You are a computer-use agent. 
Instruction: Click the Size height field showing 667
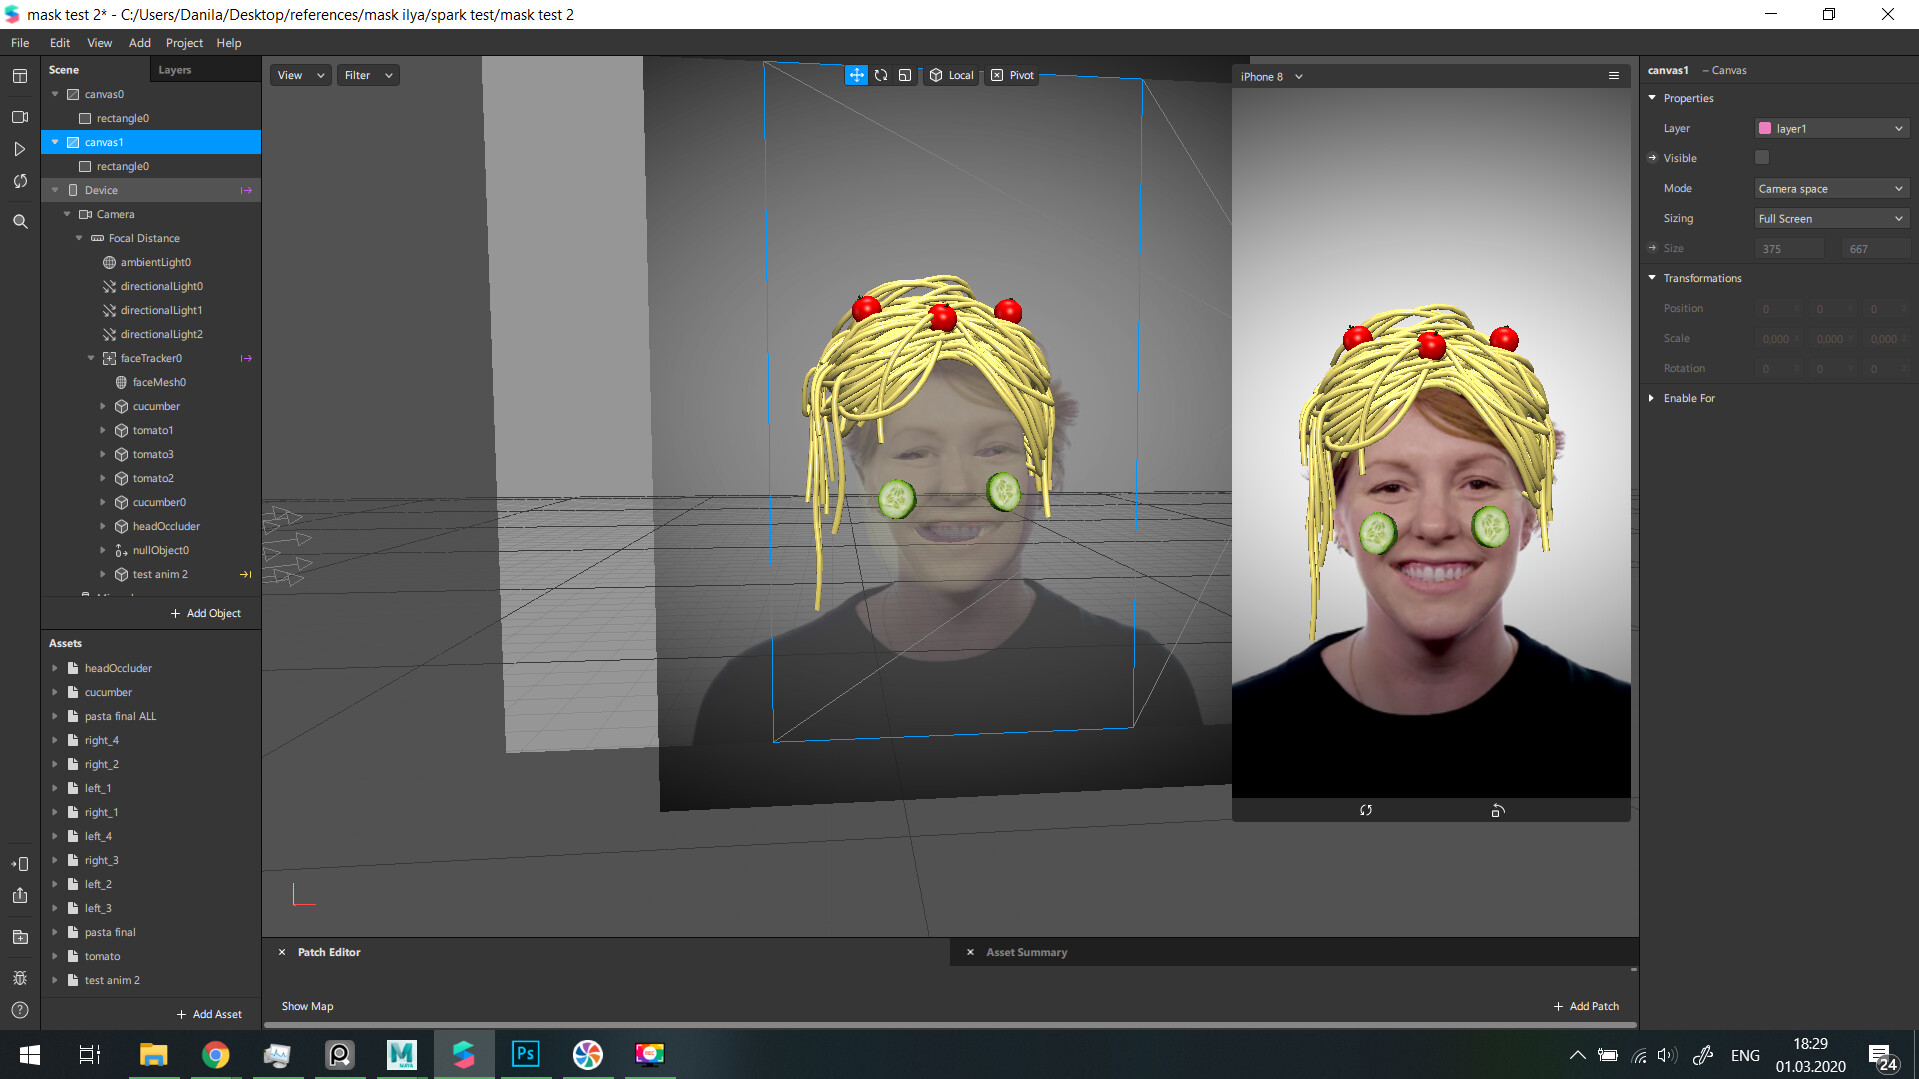(1876, 248)
